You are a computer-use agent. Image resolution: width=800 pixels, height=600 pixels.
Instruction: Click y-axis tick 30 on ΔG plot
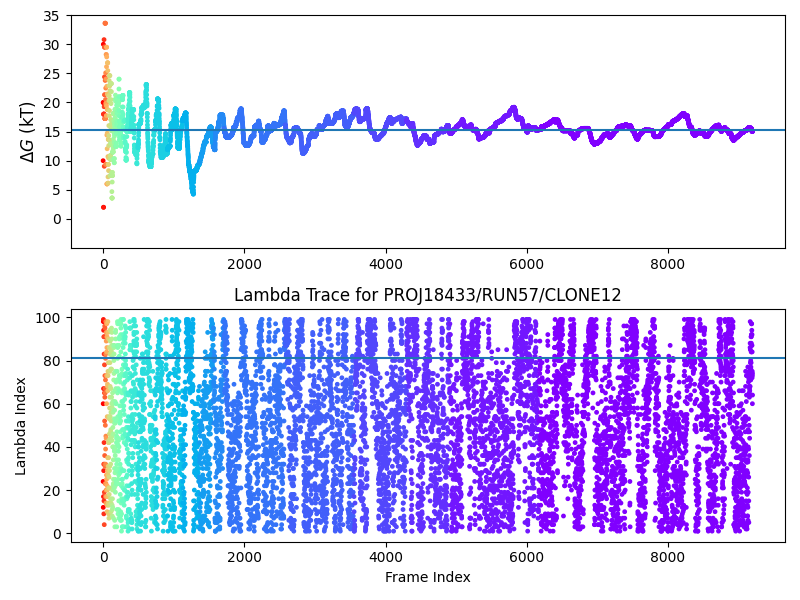pyautogui.click(x=51, y=45)
